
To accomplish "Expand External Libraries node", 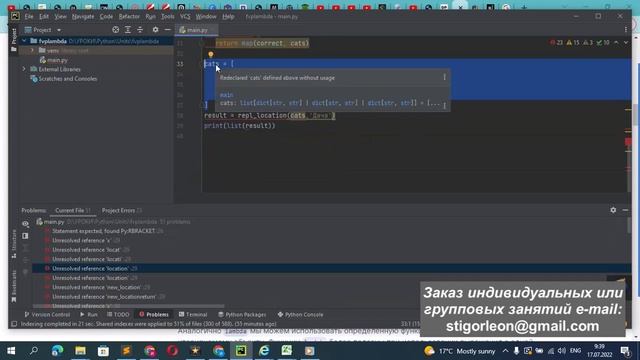I will pyautogui.click(x=24, y=69).
